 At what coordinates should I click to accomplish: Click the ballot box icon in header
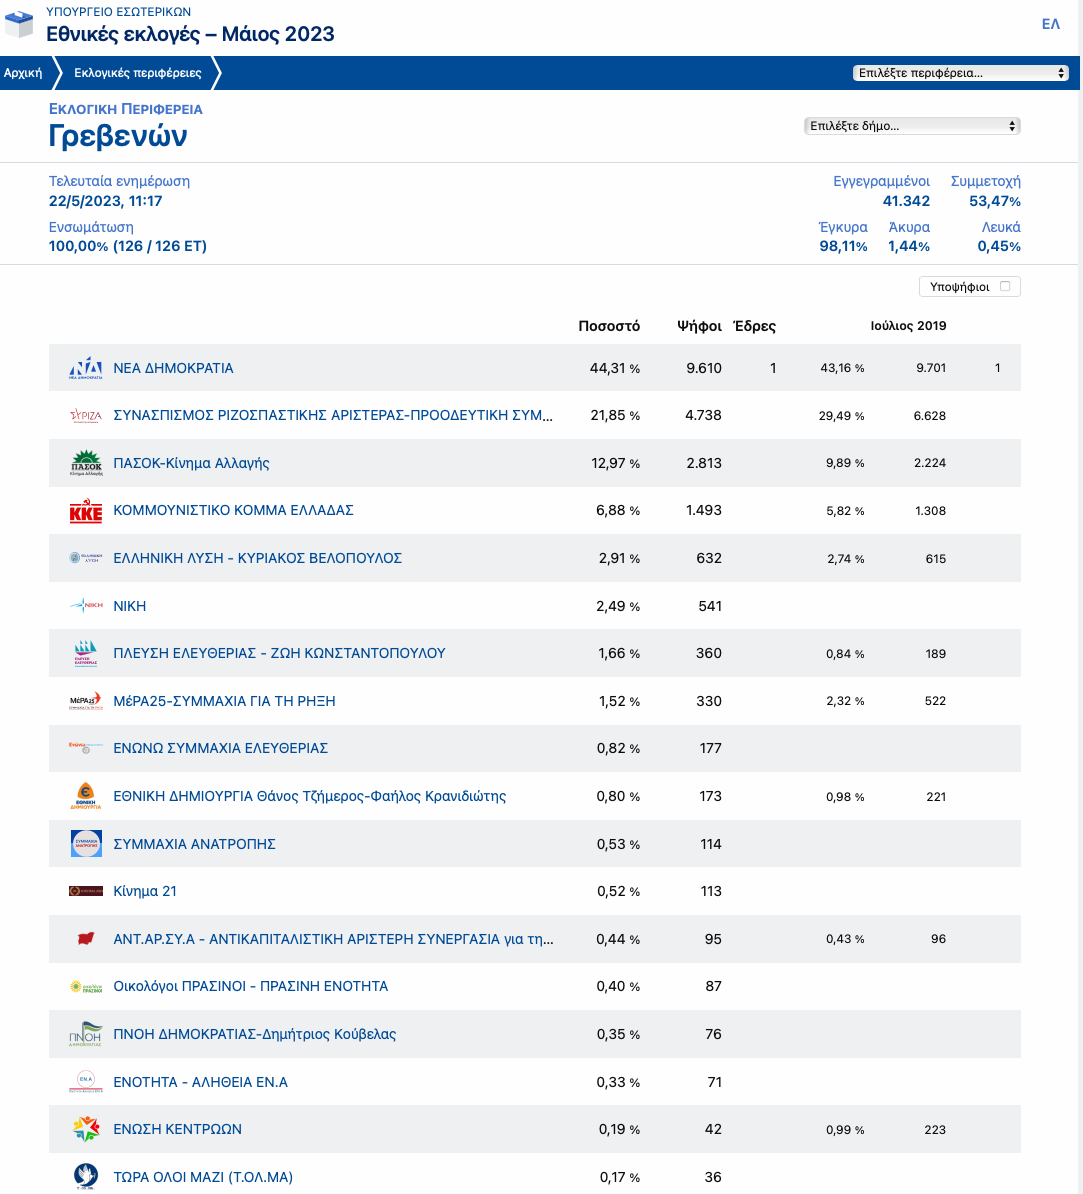tap(20, 24)
